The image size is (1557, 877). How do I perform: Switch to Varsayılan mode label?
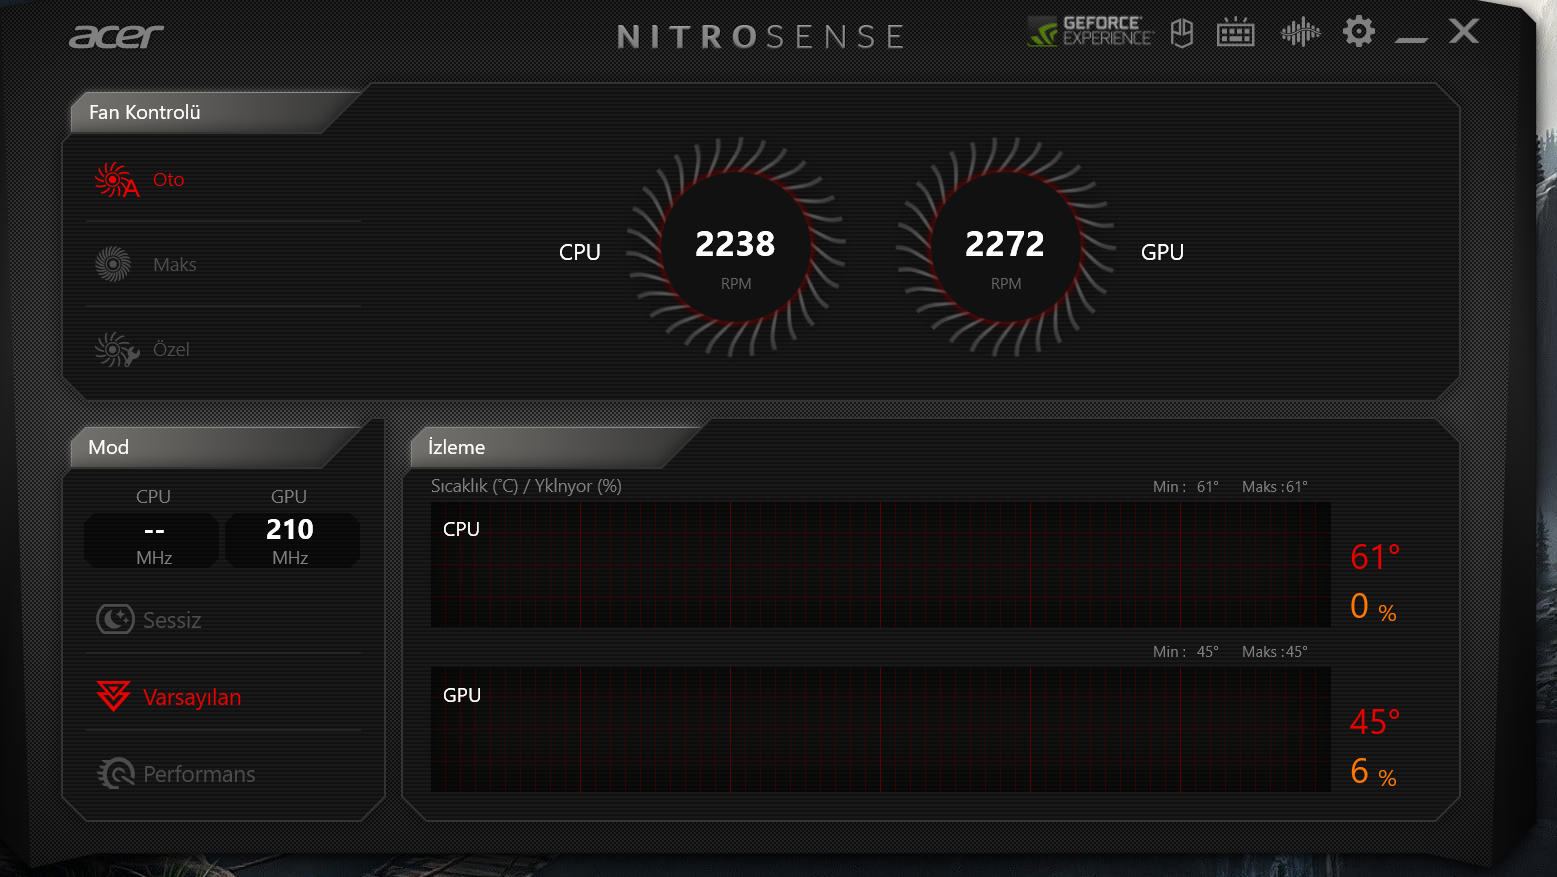tap(192, 697)
